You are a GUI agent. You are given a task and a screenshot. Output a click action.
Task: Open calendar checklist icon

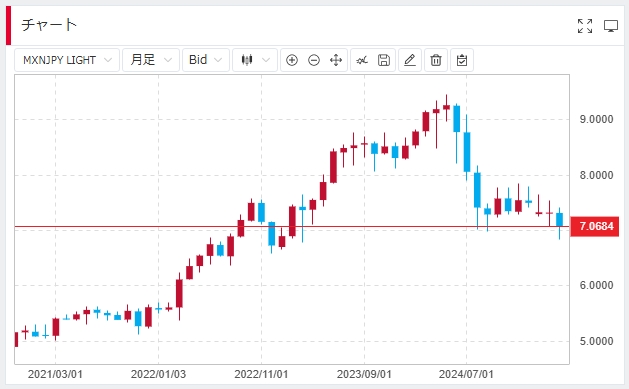coord(462,60)
